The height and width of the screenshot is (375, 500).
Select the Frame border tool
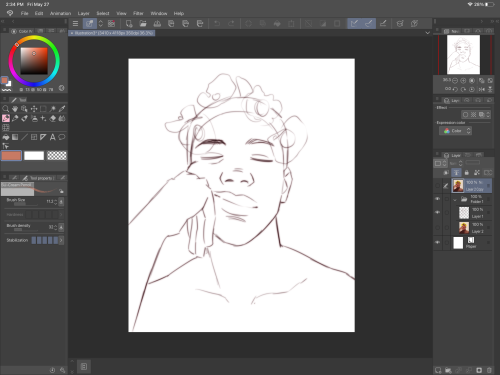[34, 137]
